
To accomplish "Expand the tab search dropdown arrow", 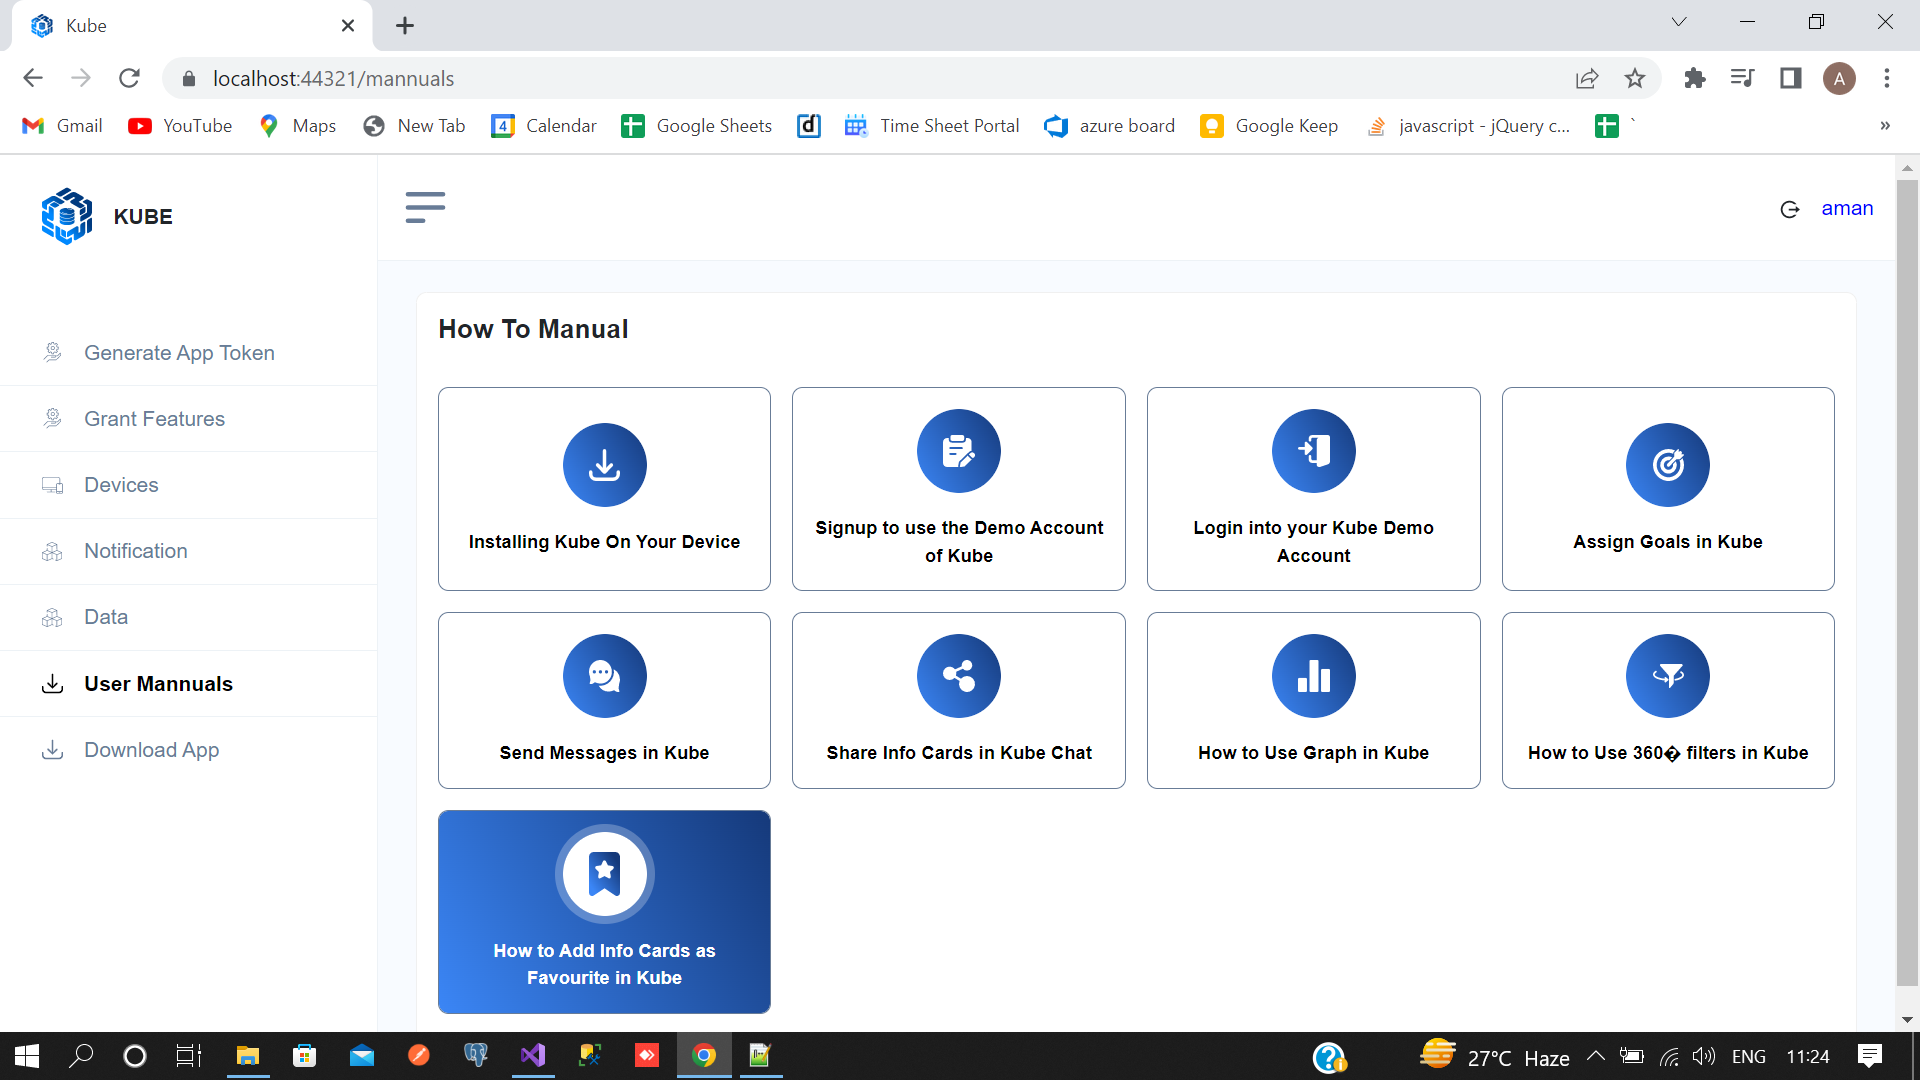I will tap(1679, 22).
